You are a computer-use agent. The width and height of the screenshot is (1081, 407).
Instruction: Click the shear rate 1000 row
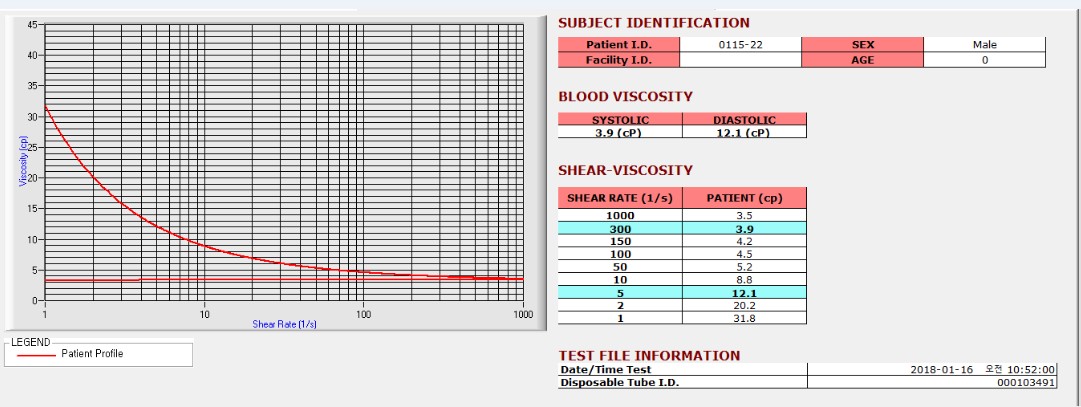pos(682,215)
